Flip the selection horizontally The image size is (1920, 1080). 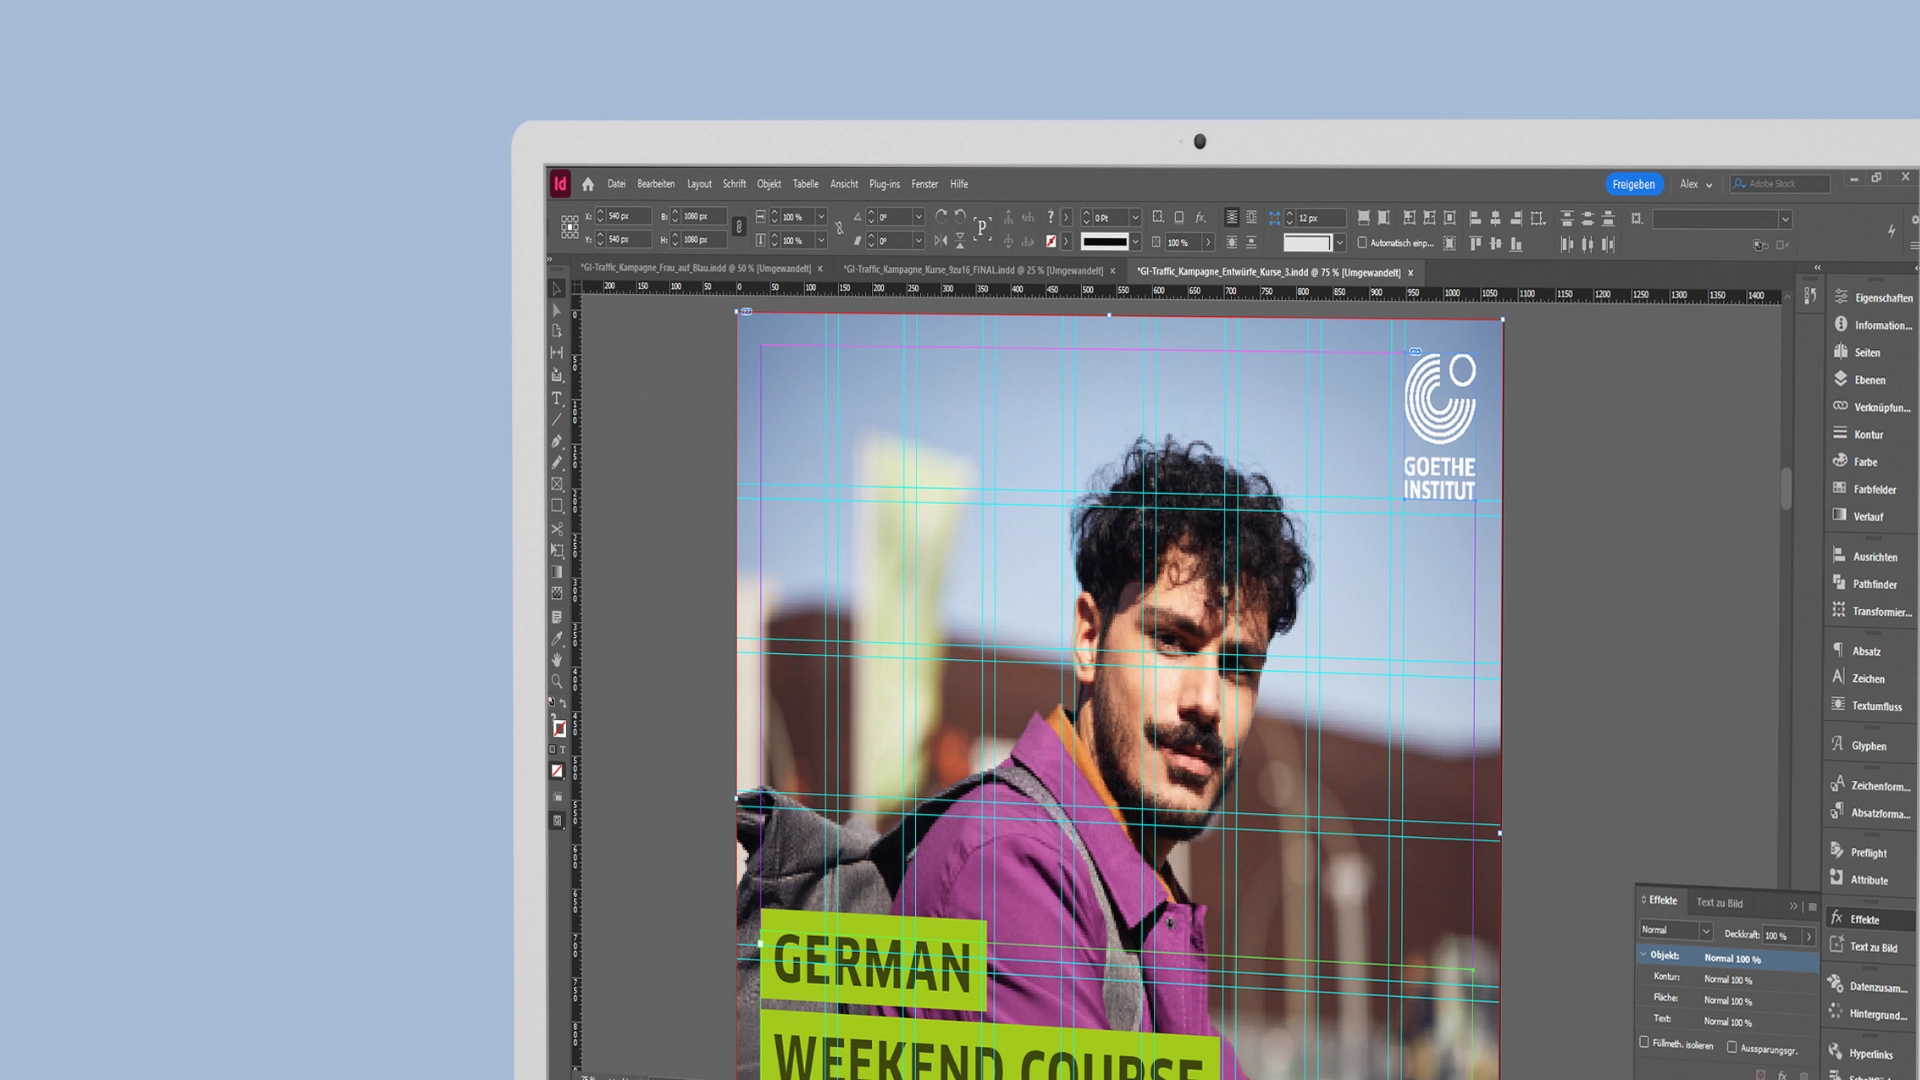pyautogui.click(x=941, y=241)
